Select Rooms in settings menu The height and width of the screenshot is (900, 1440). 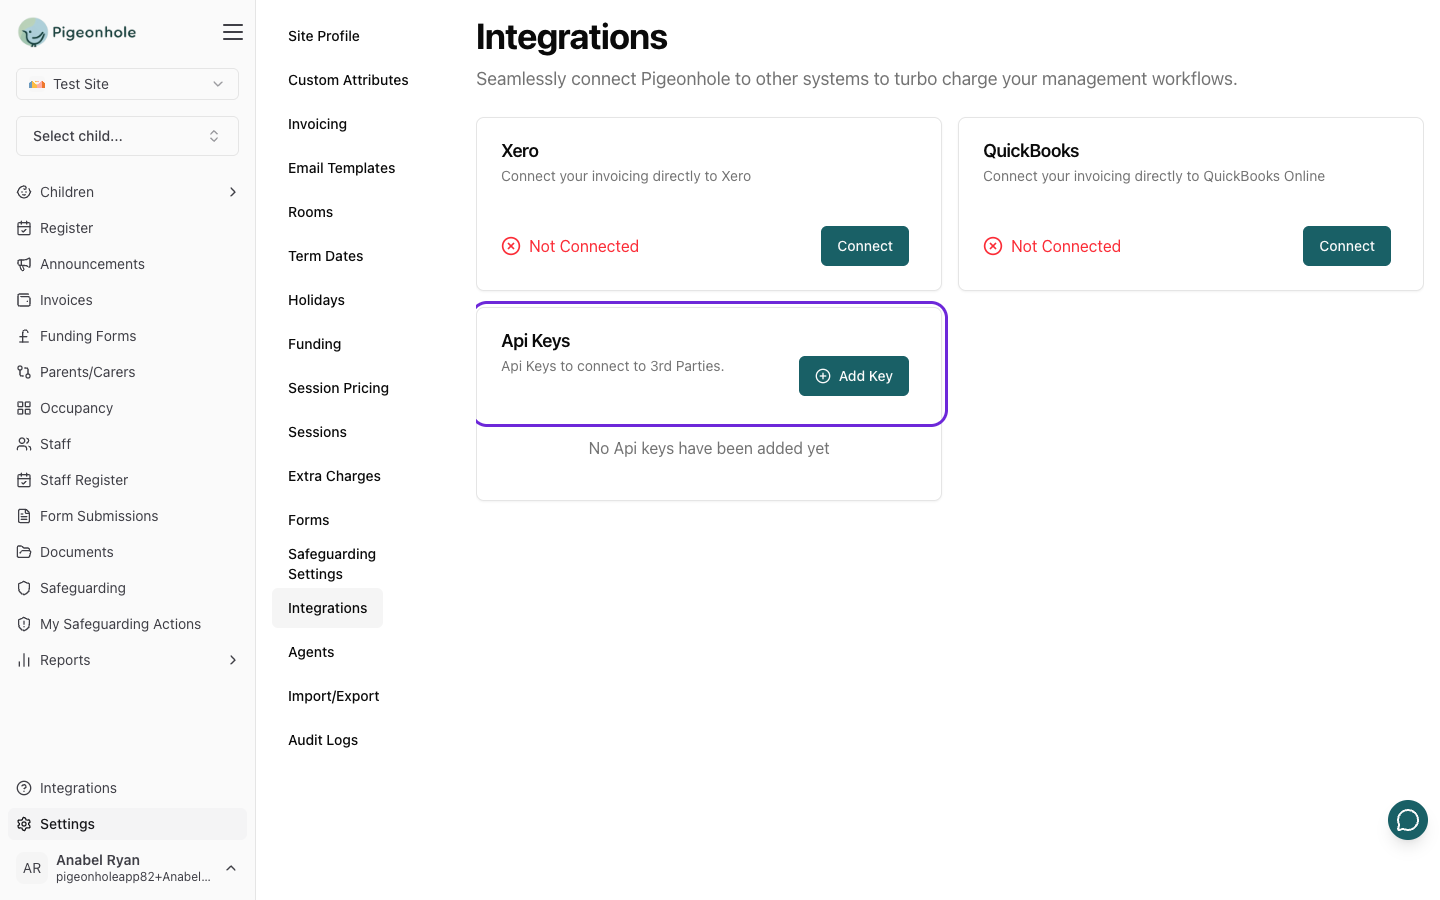(x=310, y=212)
